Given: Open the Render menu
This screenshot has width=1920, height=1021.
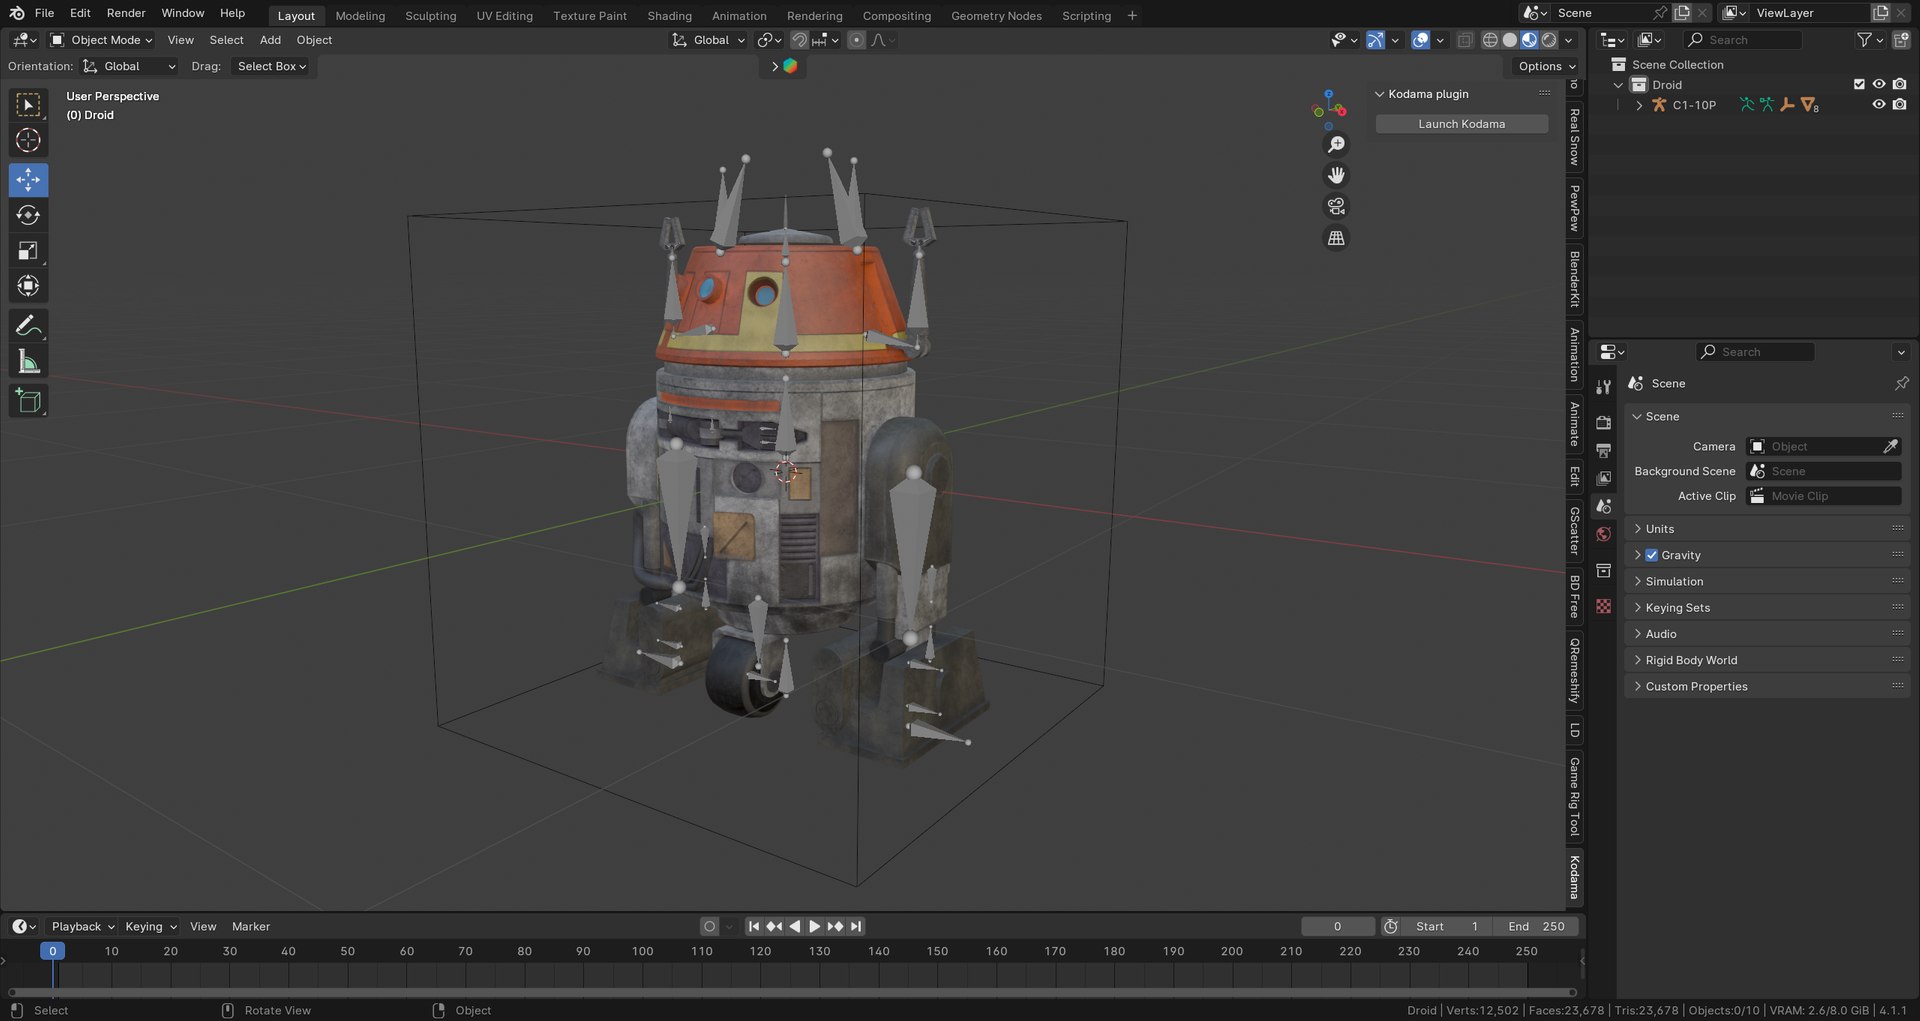Looking at the screenshot, I should click(126, 13).
